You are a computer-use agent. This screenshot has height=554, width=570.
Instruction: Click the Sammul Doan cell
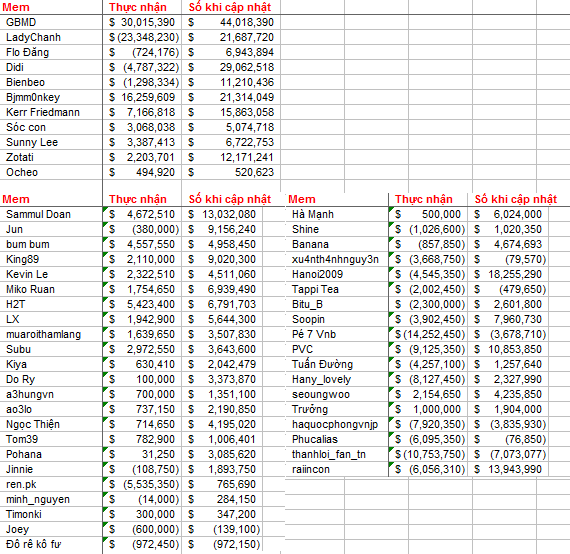pyautogui.click(x=51, y=214)
